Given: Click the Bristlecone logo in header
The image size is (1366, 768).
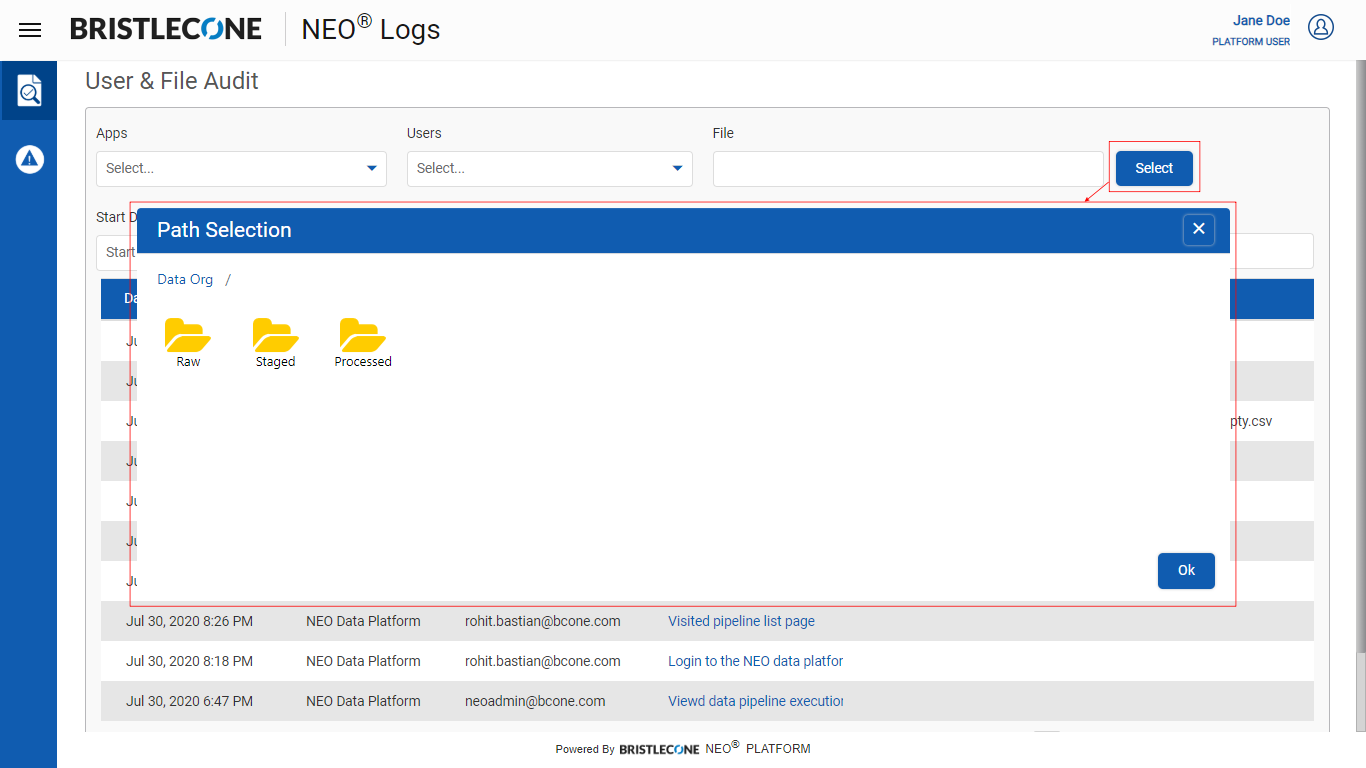Looking at the screenshot, I should click(x=166, y=30).
